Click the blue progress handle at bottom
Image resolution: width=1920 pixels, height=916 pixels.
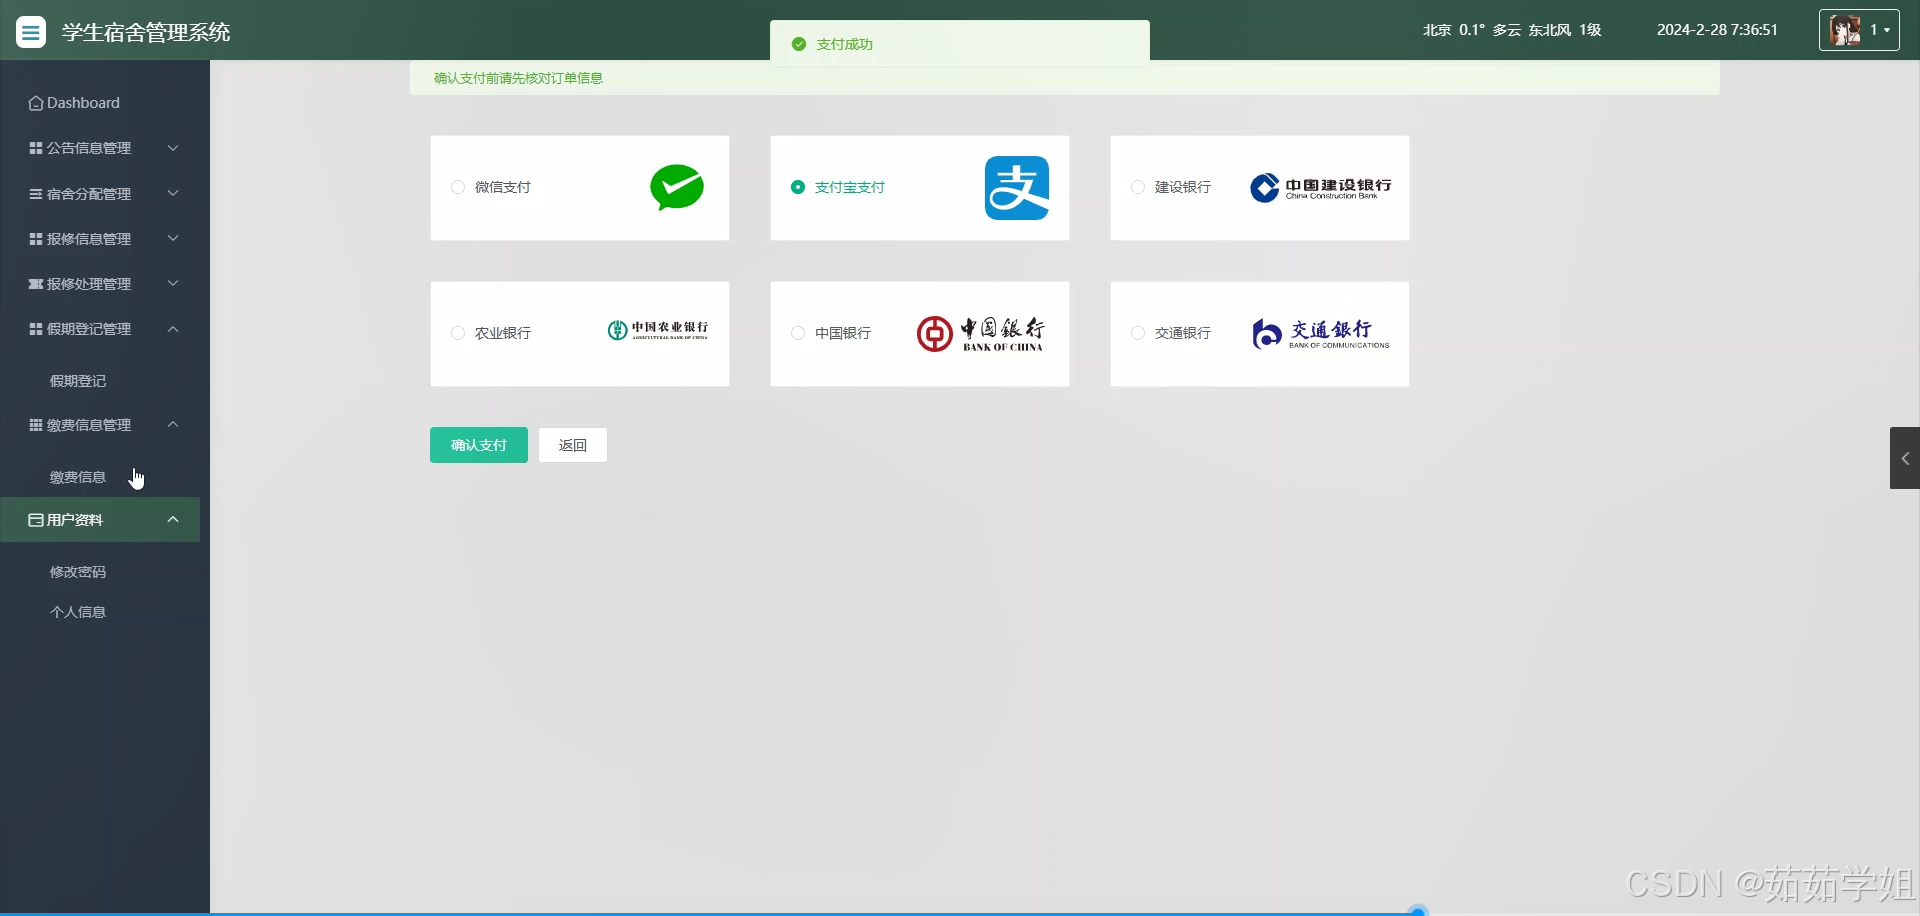point(1417,911)
